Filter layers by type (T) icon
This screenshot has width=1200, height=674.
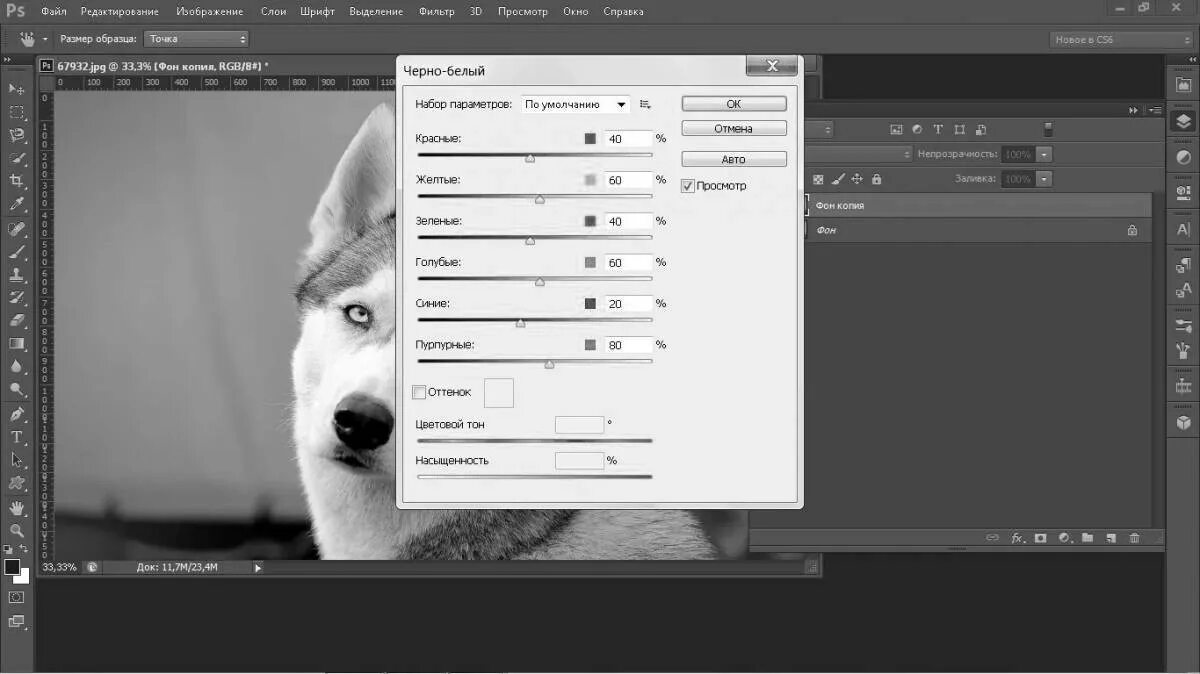tap(938, 129)
